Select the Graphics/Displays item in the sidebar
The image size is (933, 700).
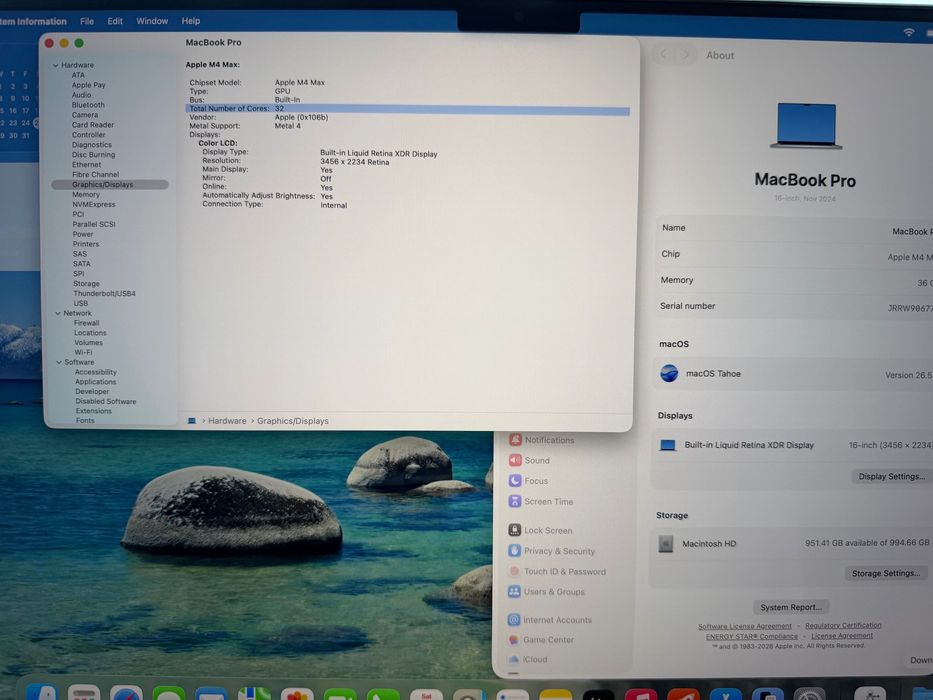coord(110,185)
